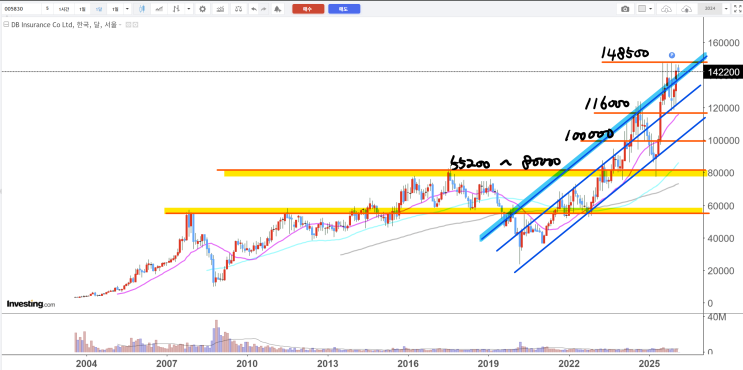This screenshot has width=743, height=370.
Task: Collapse the DB Insurance legend box
Action: [x=6, y=24]
